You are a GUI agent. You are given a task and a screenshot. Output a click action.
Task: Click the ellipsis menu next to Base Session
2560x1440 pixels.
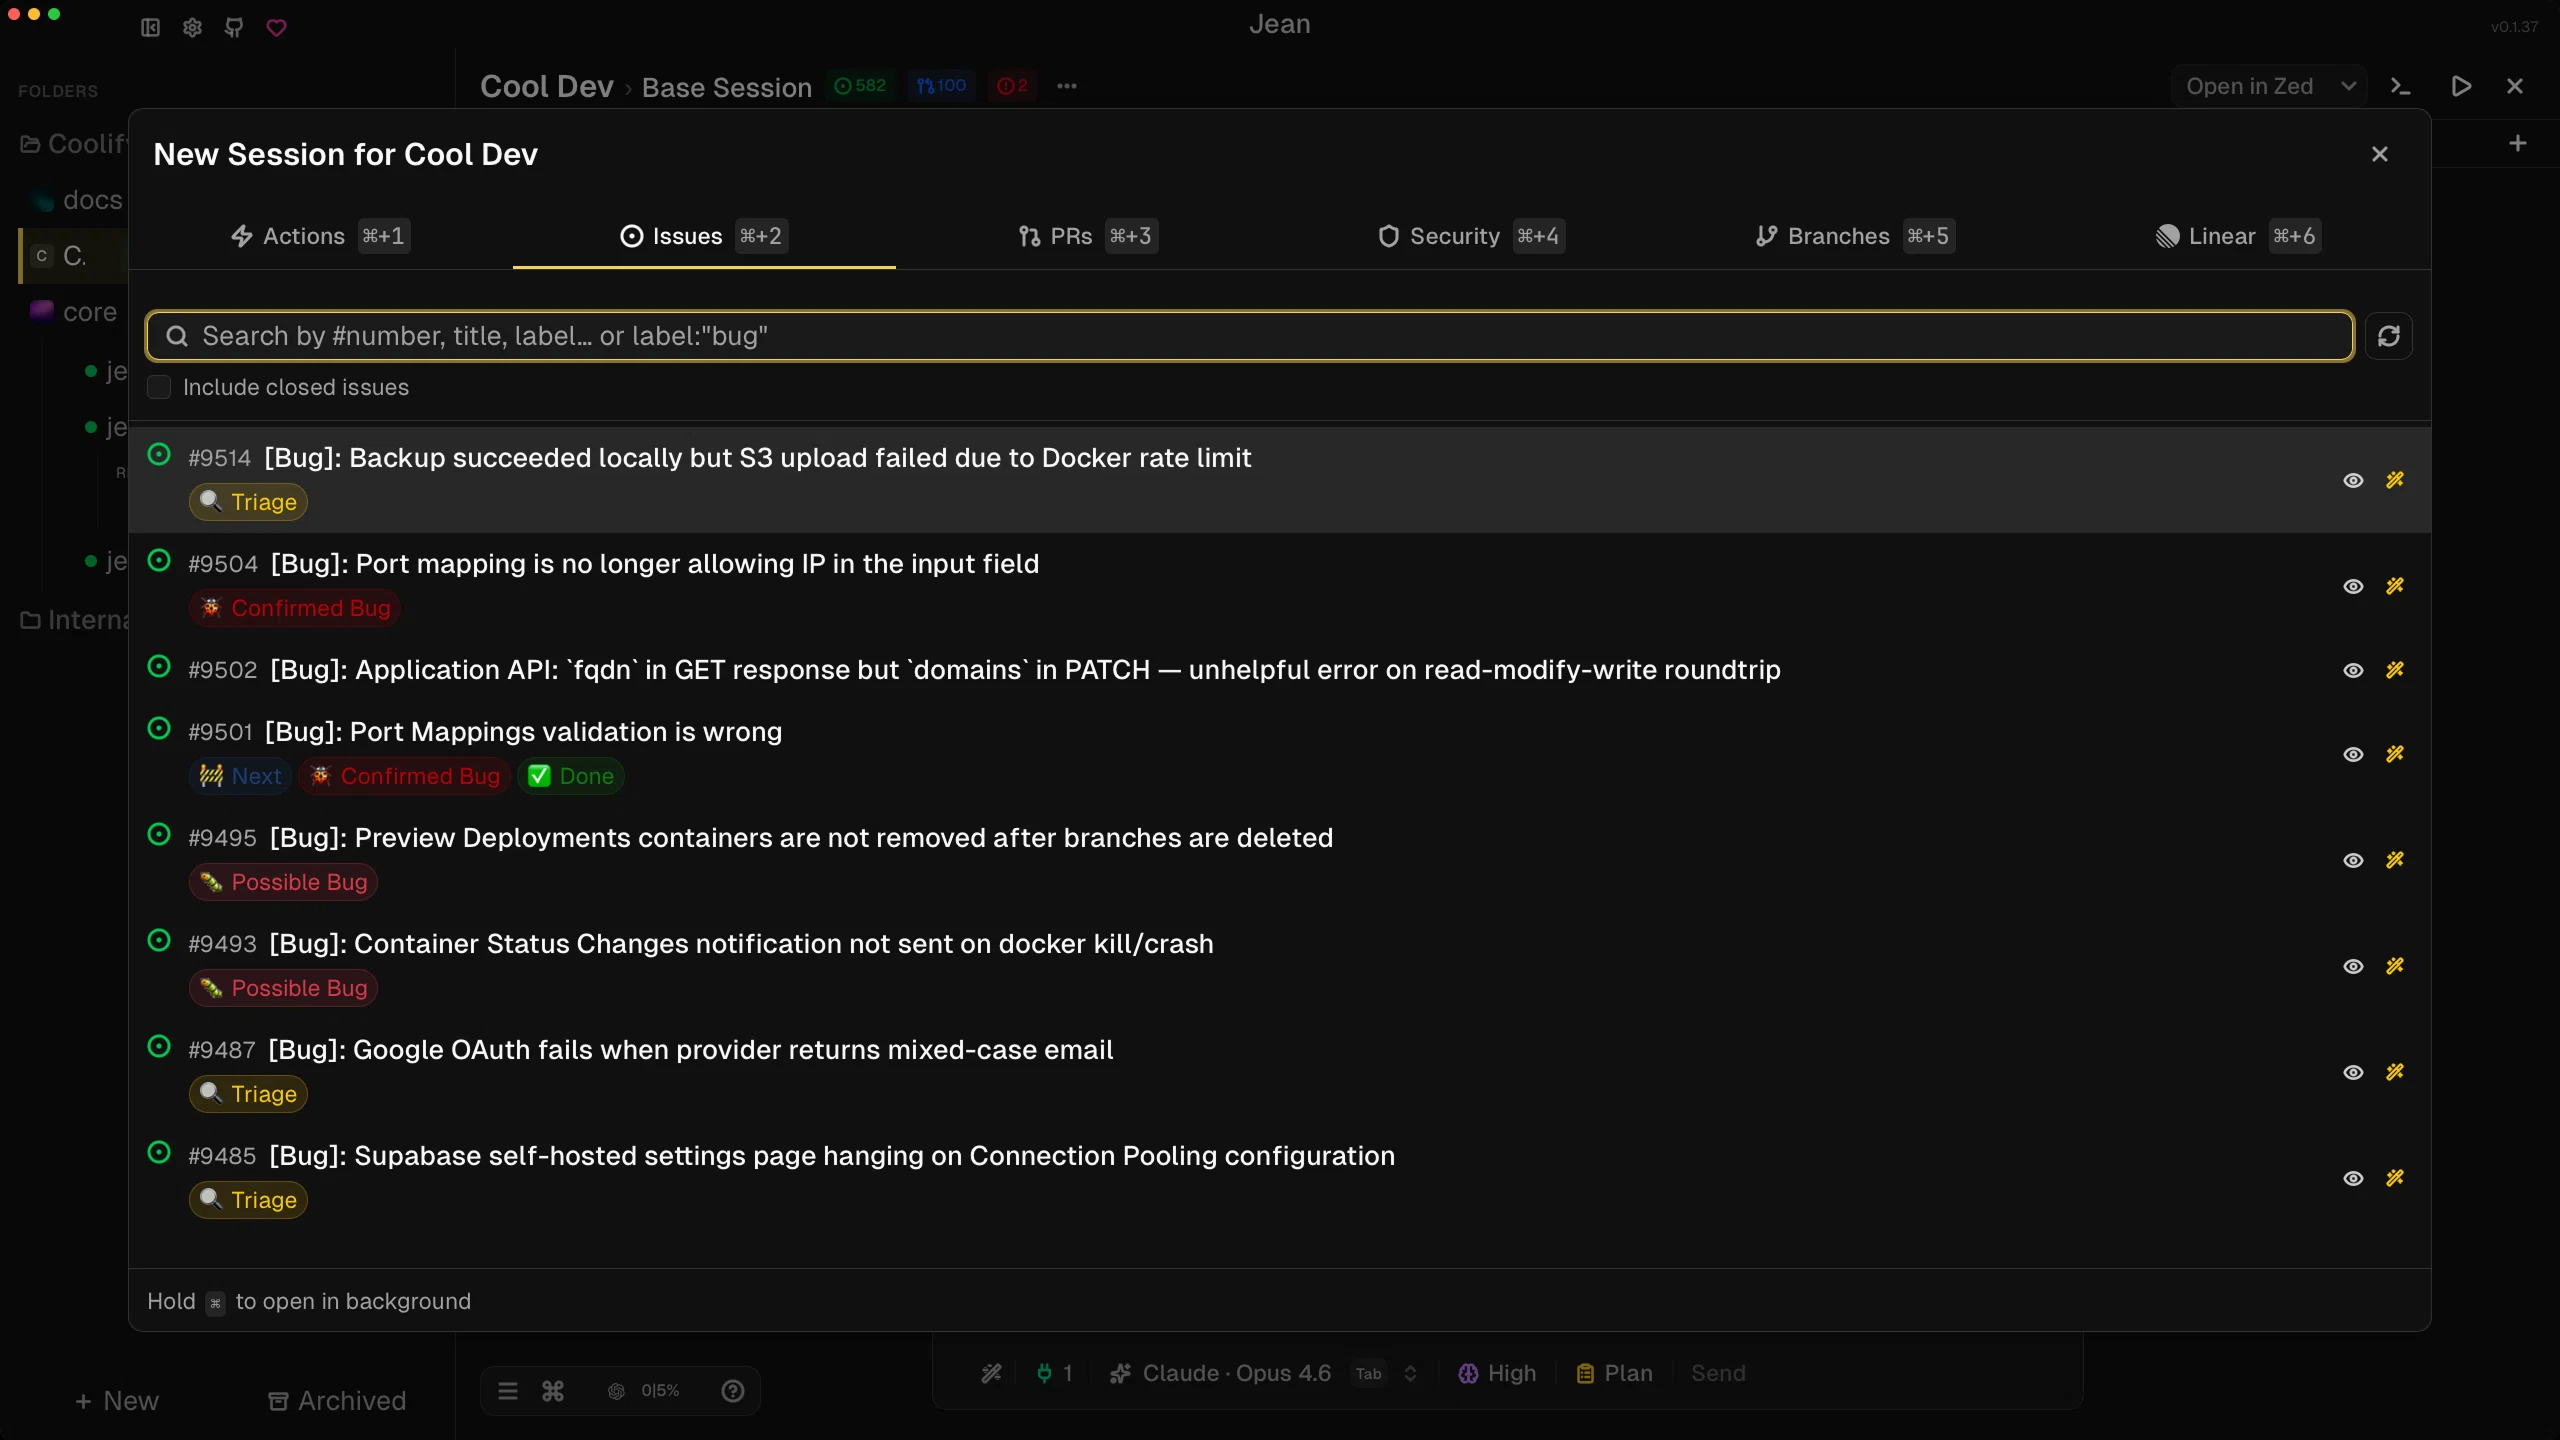(1066, 87)
